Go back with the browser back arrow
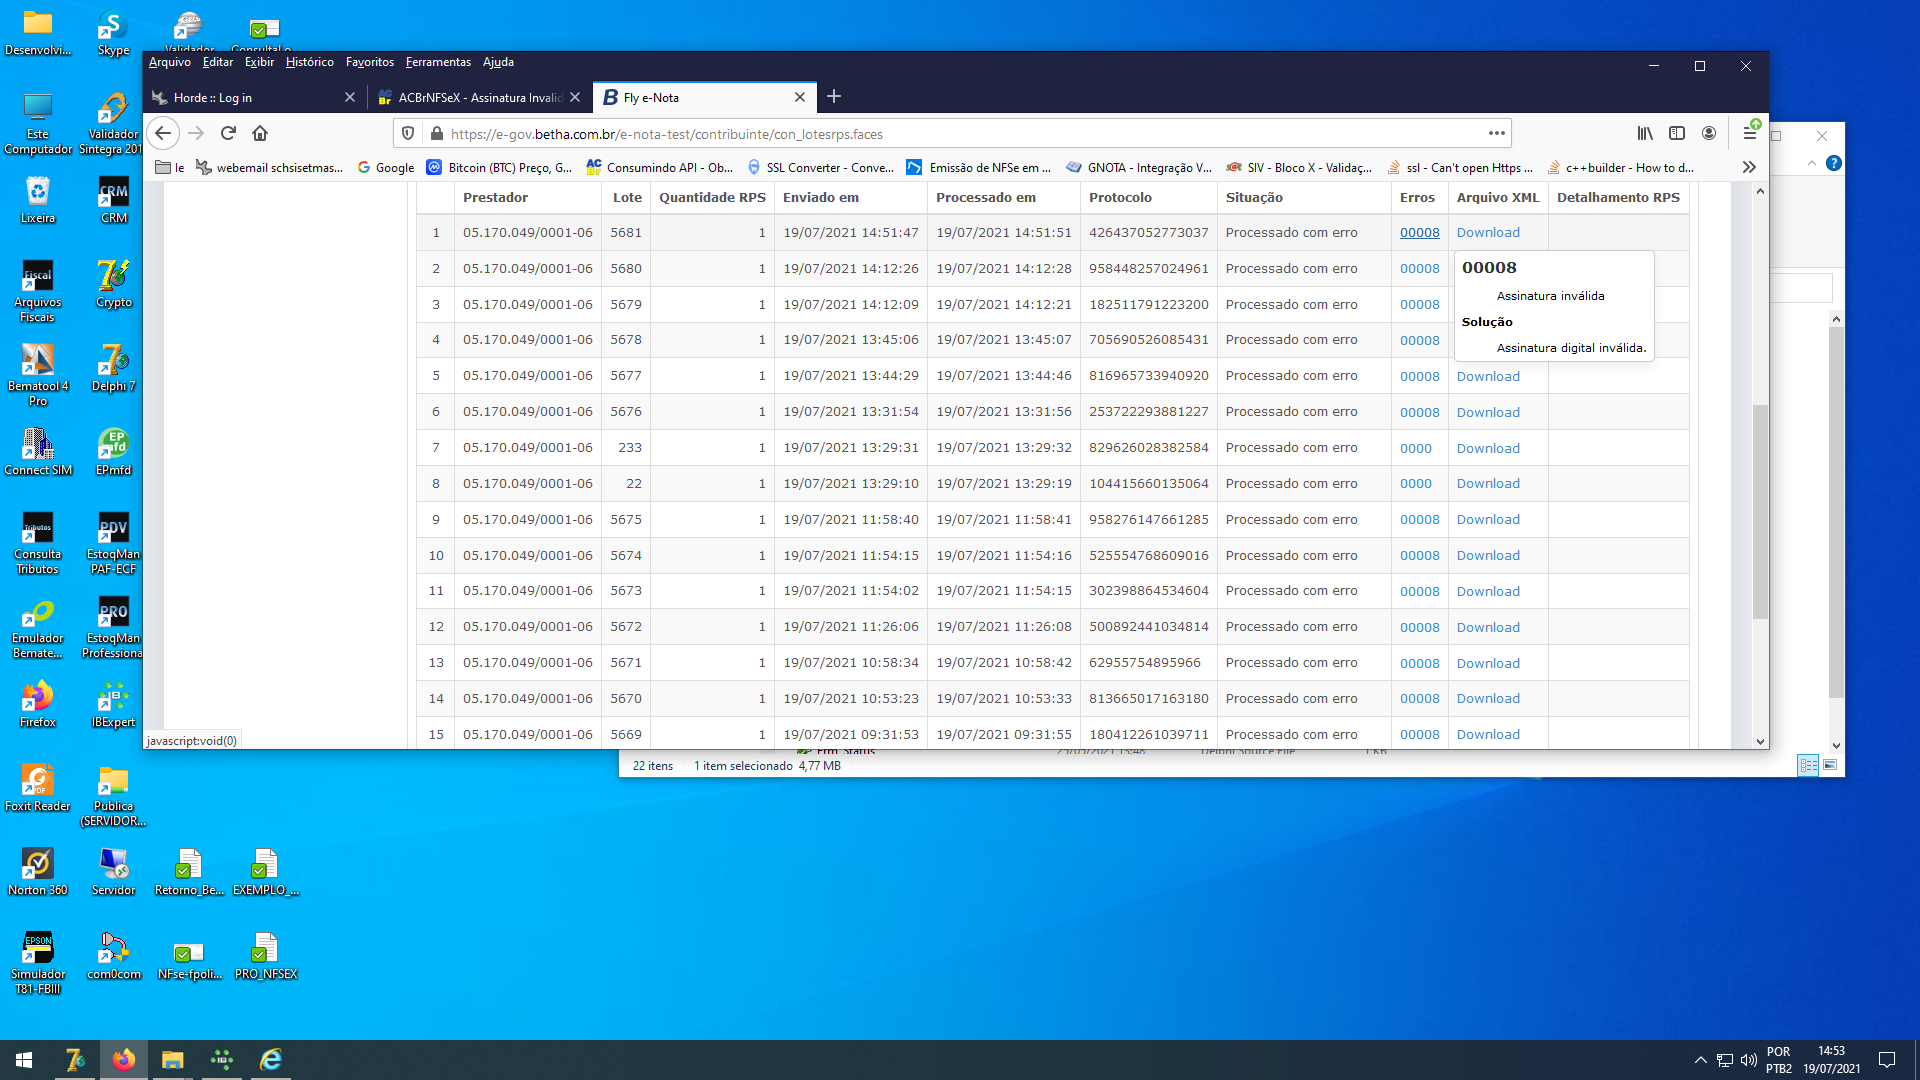Viewport: 1920px width, 1080px height. pyautogui.click(x=163, y=133)
